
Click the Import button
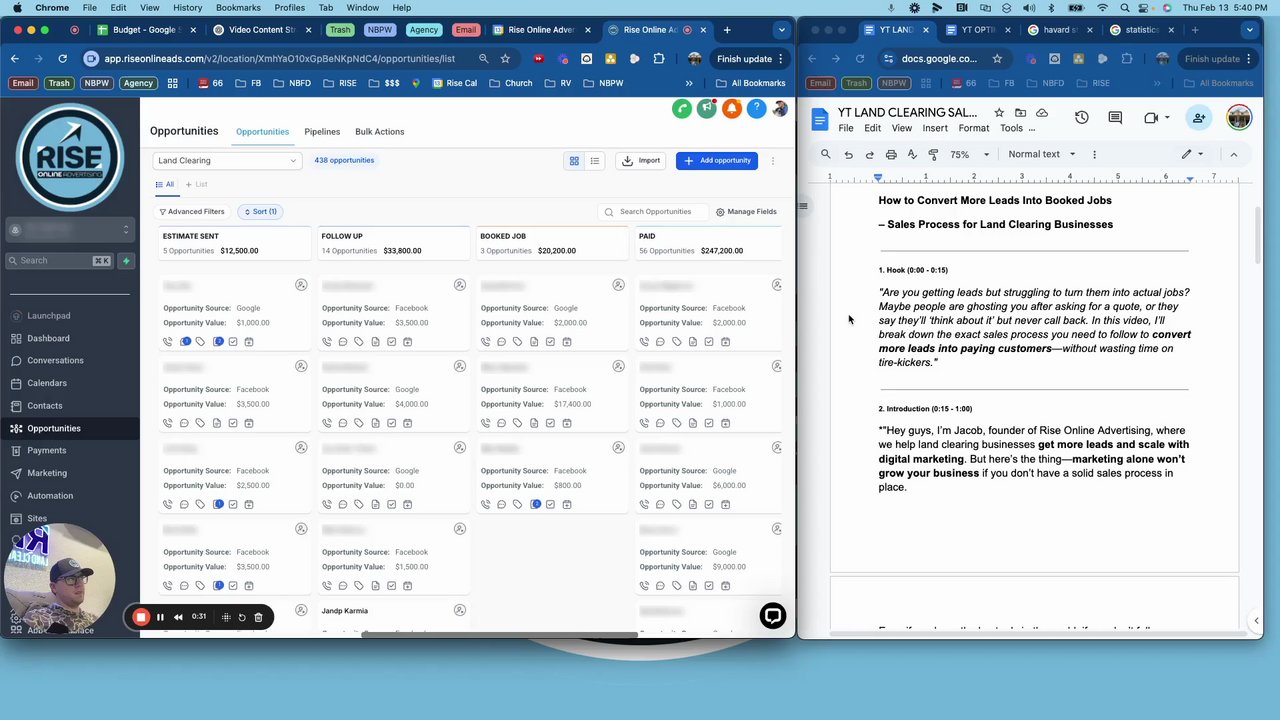[x=641, y=161]
